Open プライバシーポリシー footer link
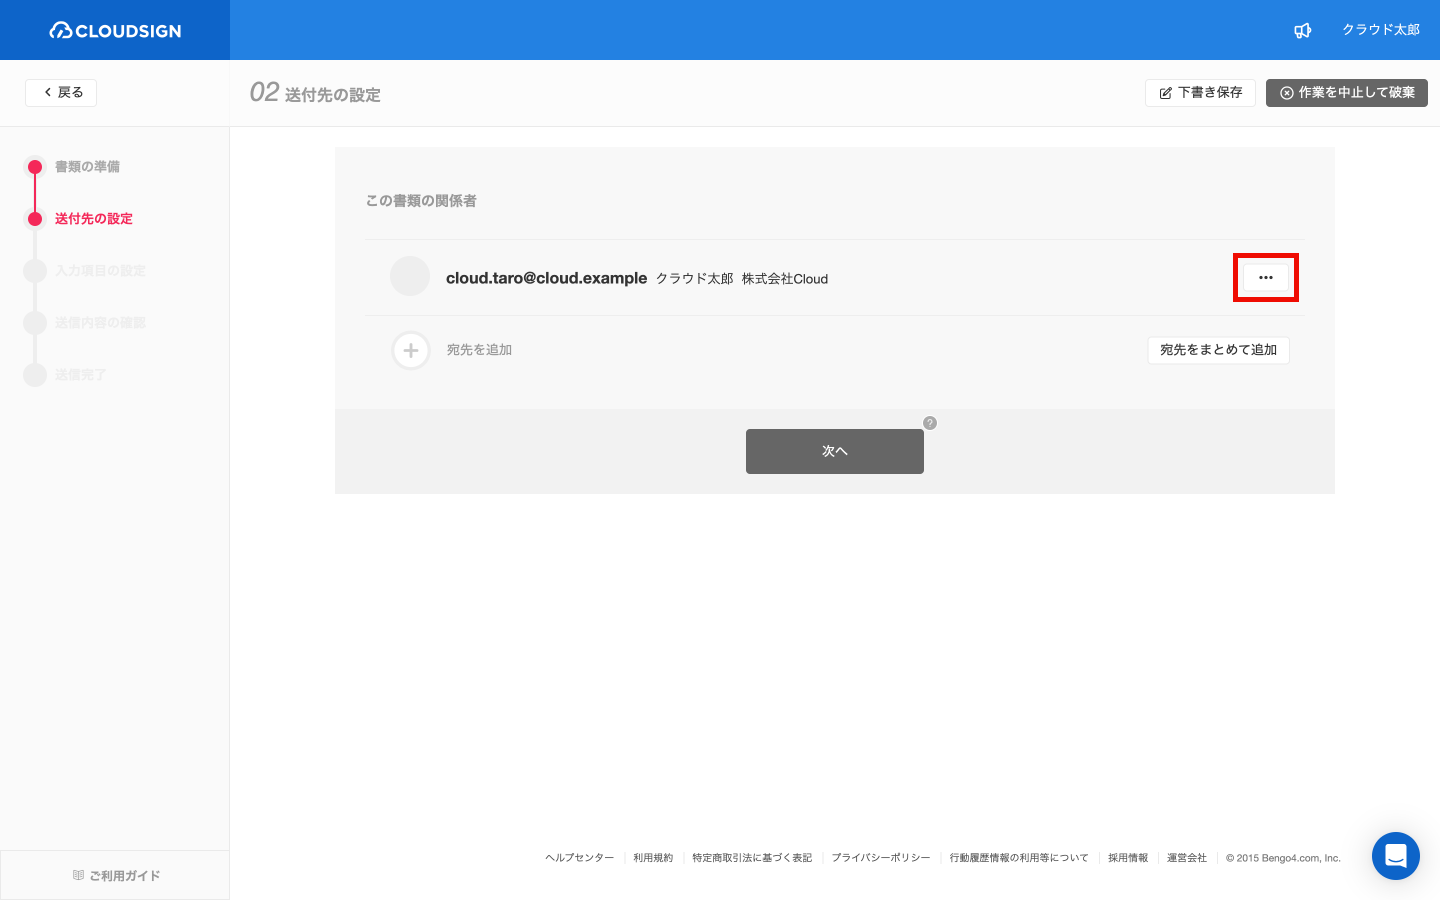The width and height of the screenshot is (1440, 900). pyautogui.click(x=881, y=858)
